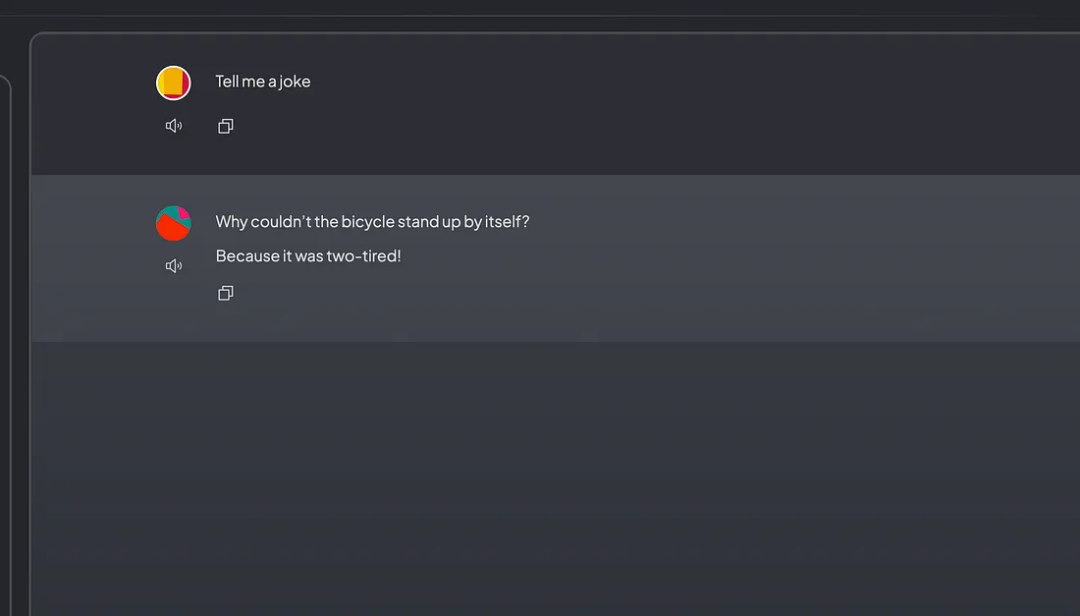The width and height of the screenshot is (1080, 616).
Task: Click the word "joke" in user message
Action: pyautogui.click(x=294, y=81)
